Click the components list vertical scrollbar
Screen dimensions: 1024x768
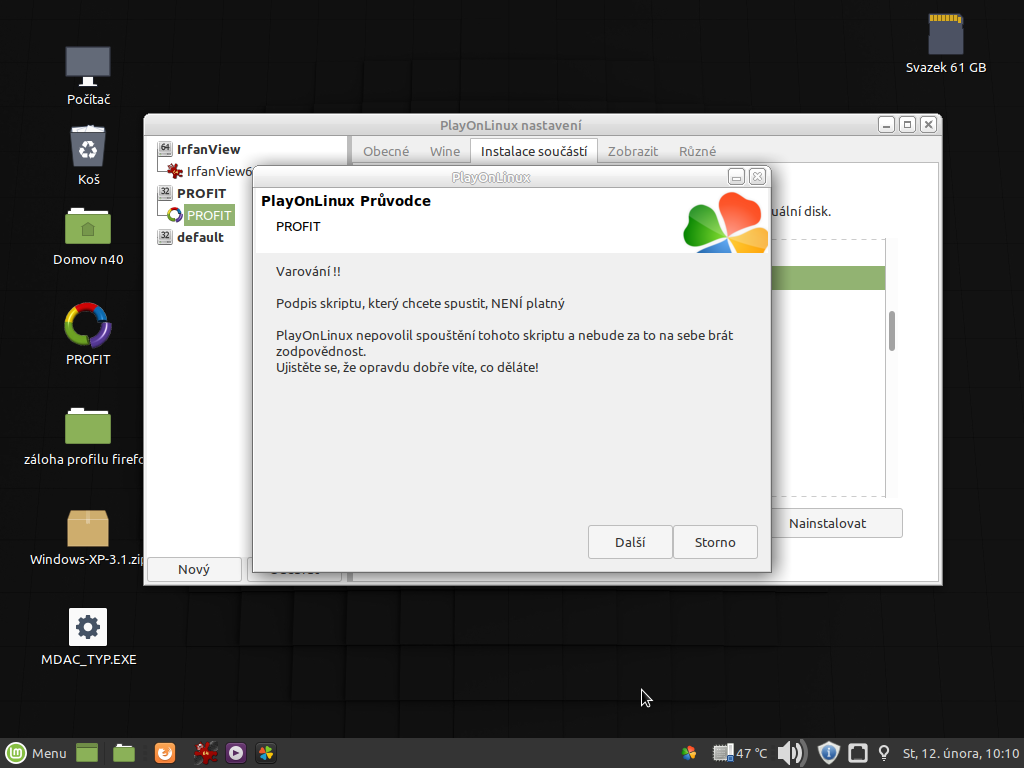click(x=892, y=331)
